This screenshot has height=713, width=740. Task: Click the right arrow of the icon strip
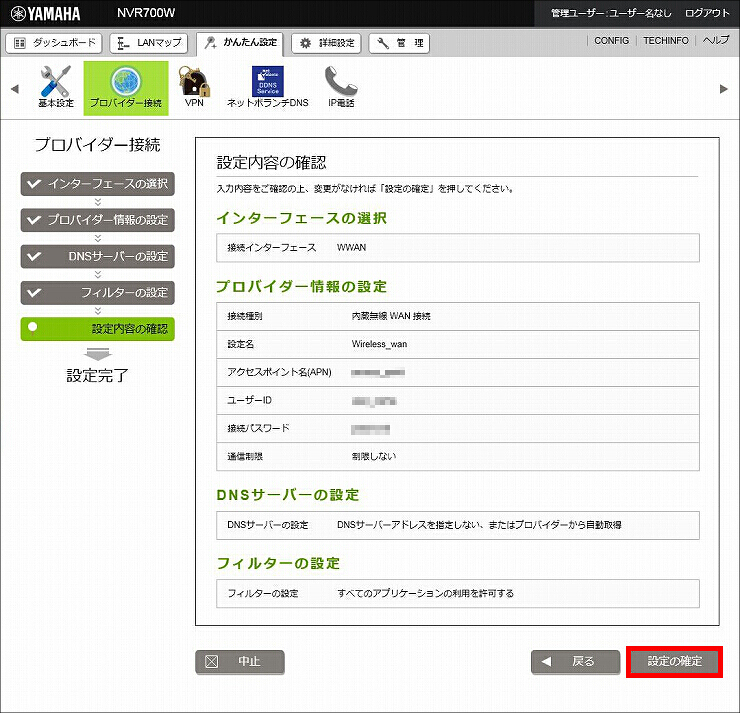point(723,89)
